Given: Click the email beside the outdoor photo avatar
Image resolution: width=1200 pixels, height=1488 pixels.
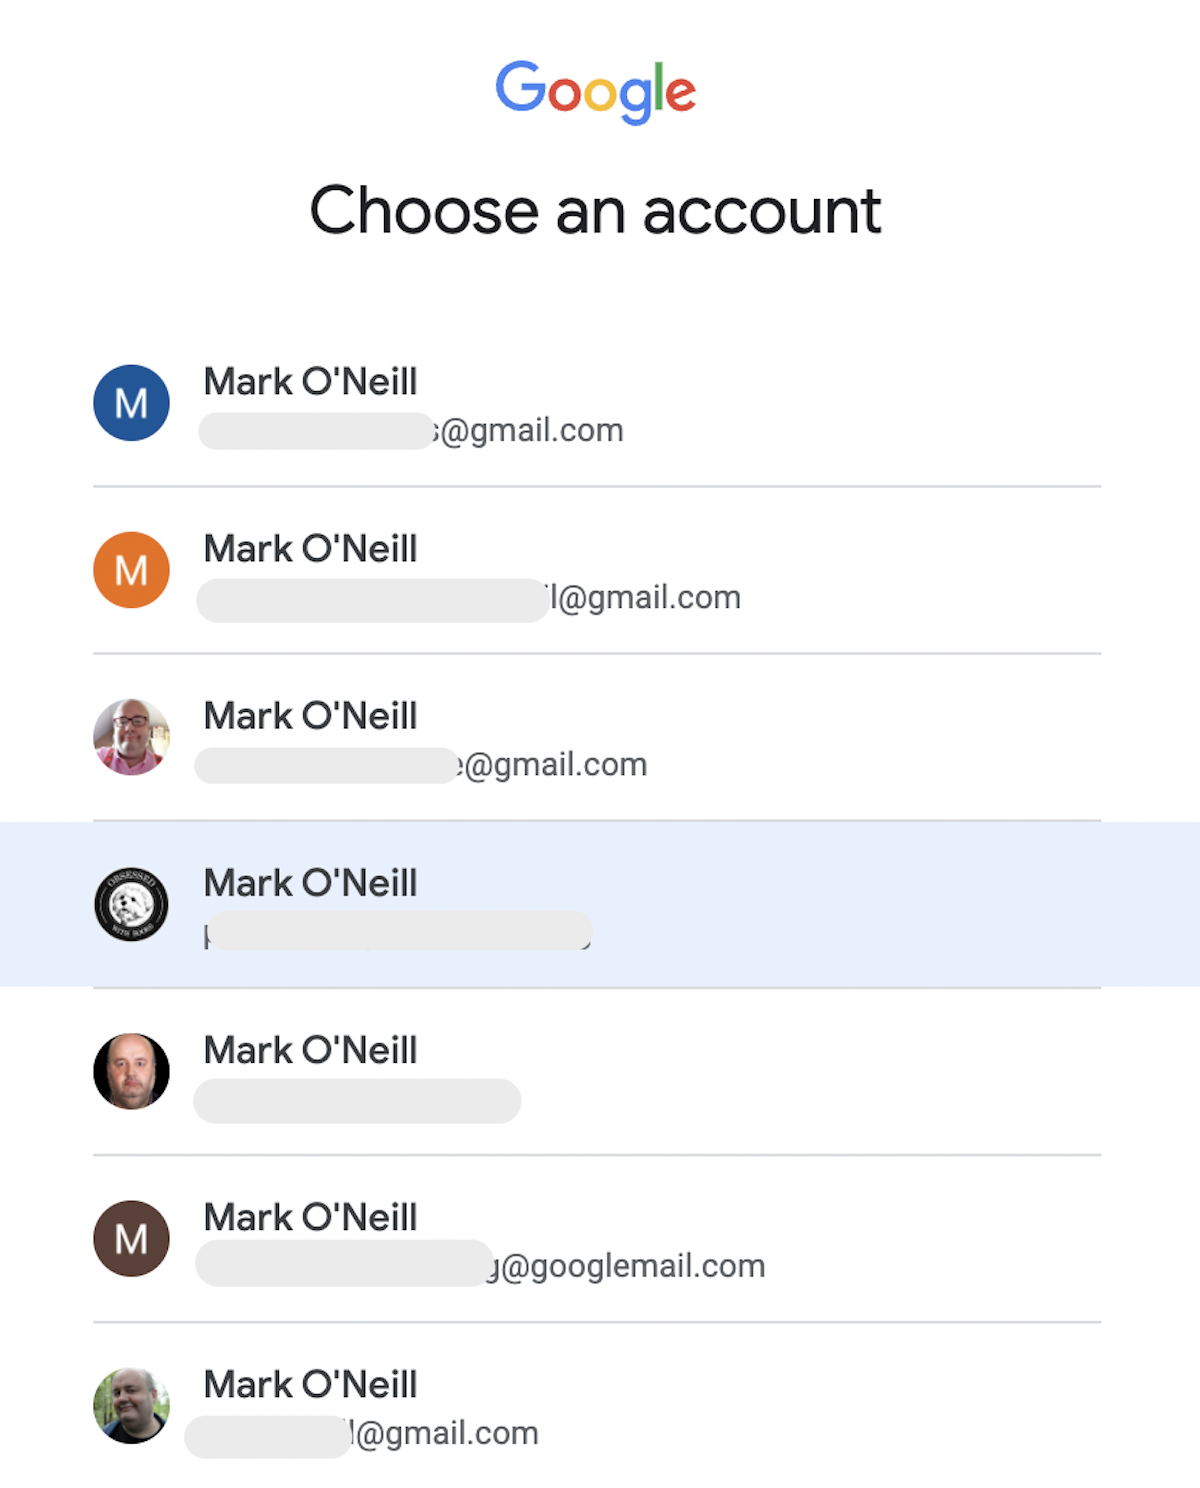Looking at the screenshot, I should click(362, 1433).
